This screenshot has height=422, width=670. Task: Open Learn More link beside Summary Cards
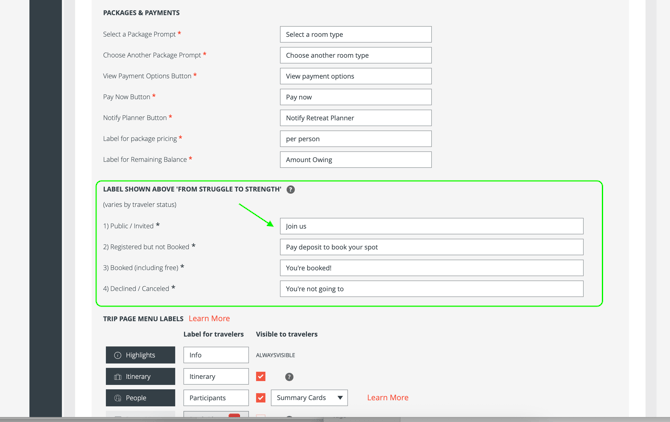388,398
